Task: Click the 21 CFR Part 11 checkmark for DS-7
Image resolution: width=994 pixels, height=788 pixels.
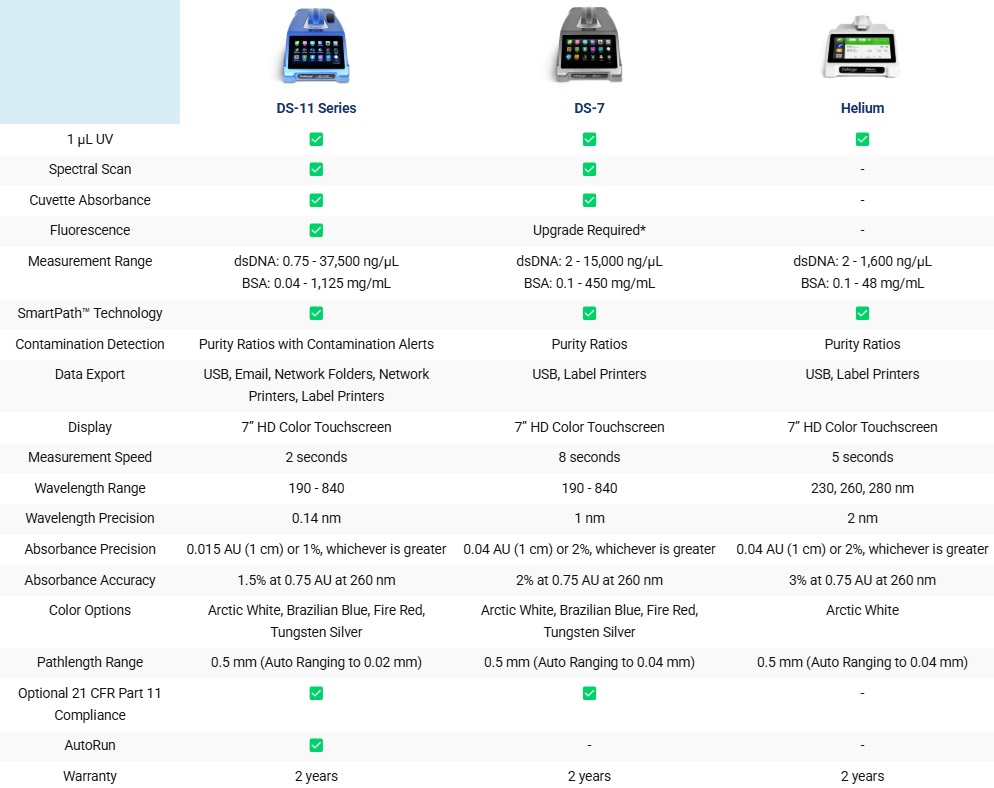Action: point(589,694)
